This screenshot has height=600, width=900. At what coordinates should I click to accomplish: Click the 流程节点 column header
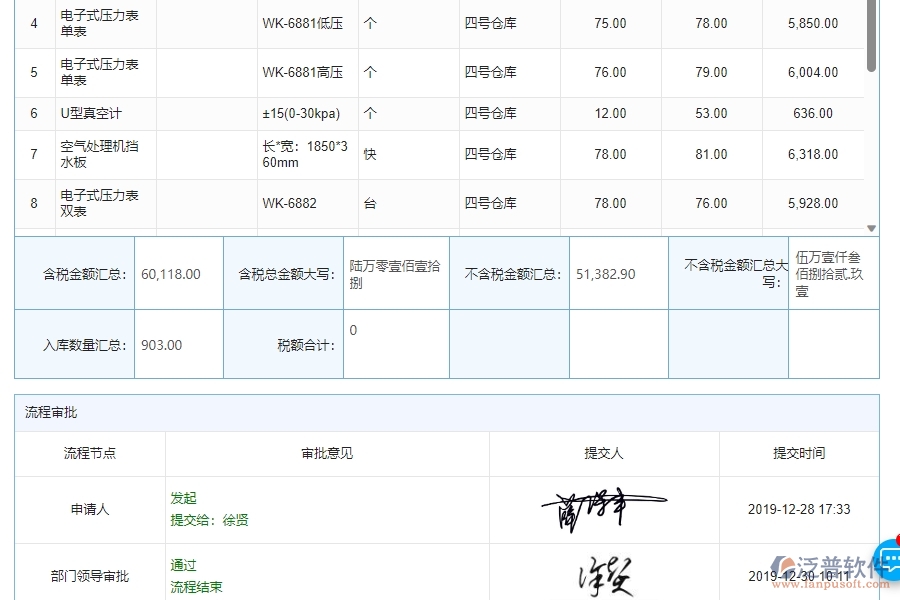[x=89, y=453]
